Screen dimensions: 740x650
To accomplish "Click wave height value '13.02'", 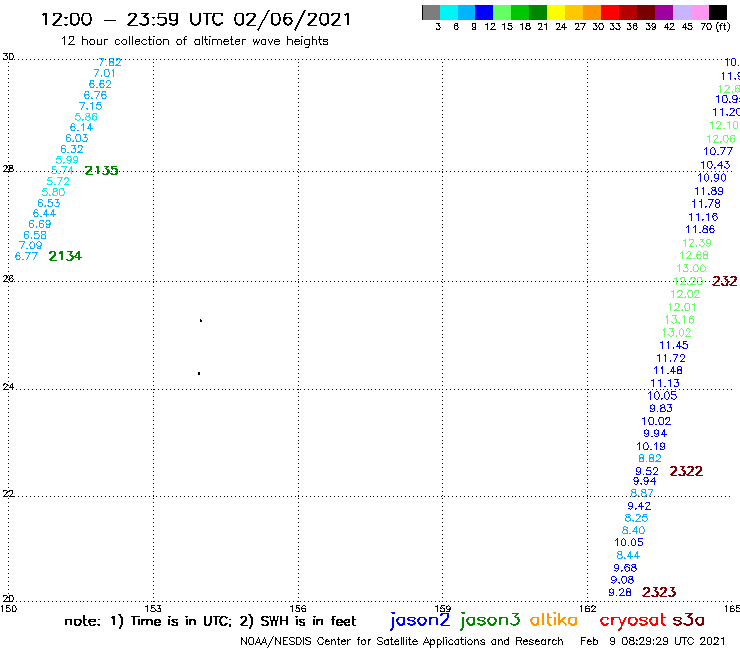I will pos(677,332).
